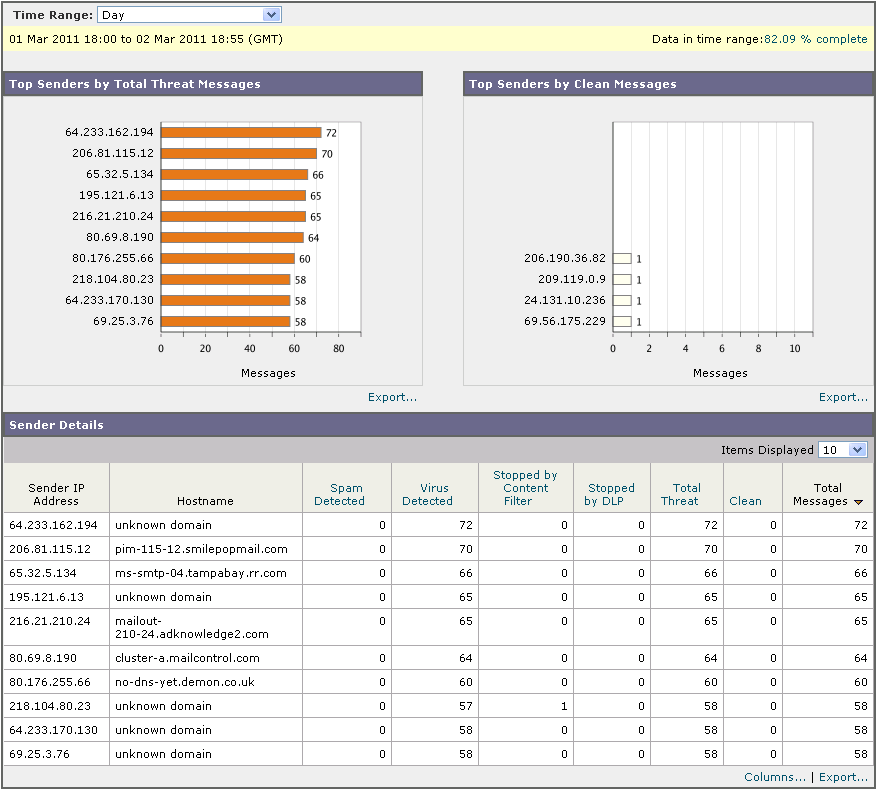Export the Sender Details table

pyautogui.click(x=843, y=777)
